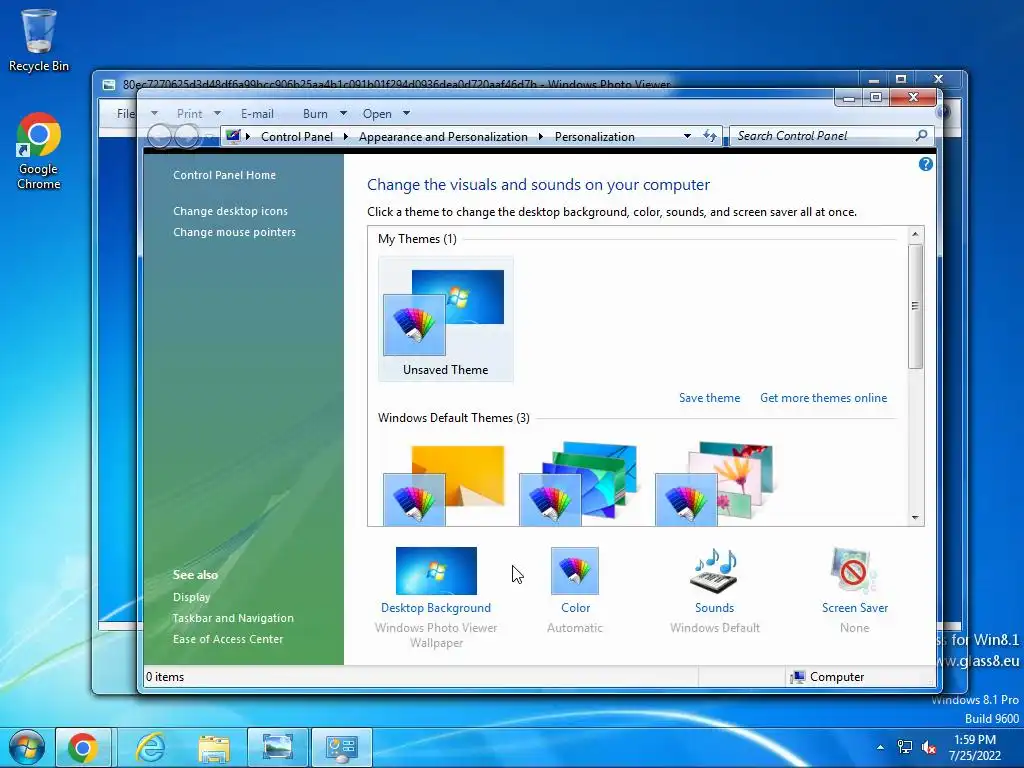Click Get more themes online link

tap(824, 398)
